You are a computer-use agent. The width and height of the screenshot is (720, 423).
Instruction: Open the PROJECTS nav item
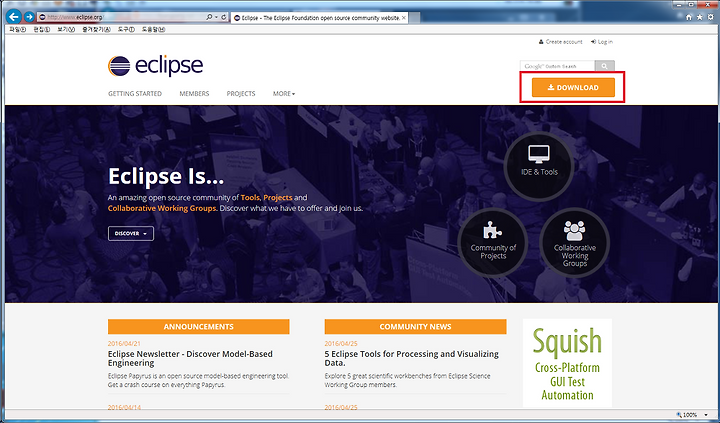pos(241,93)
